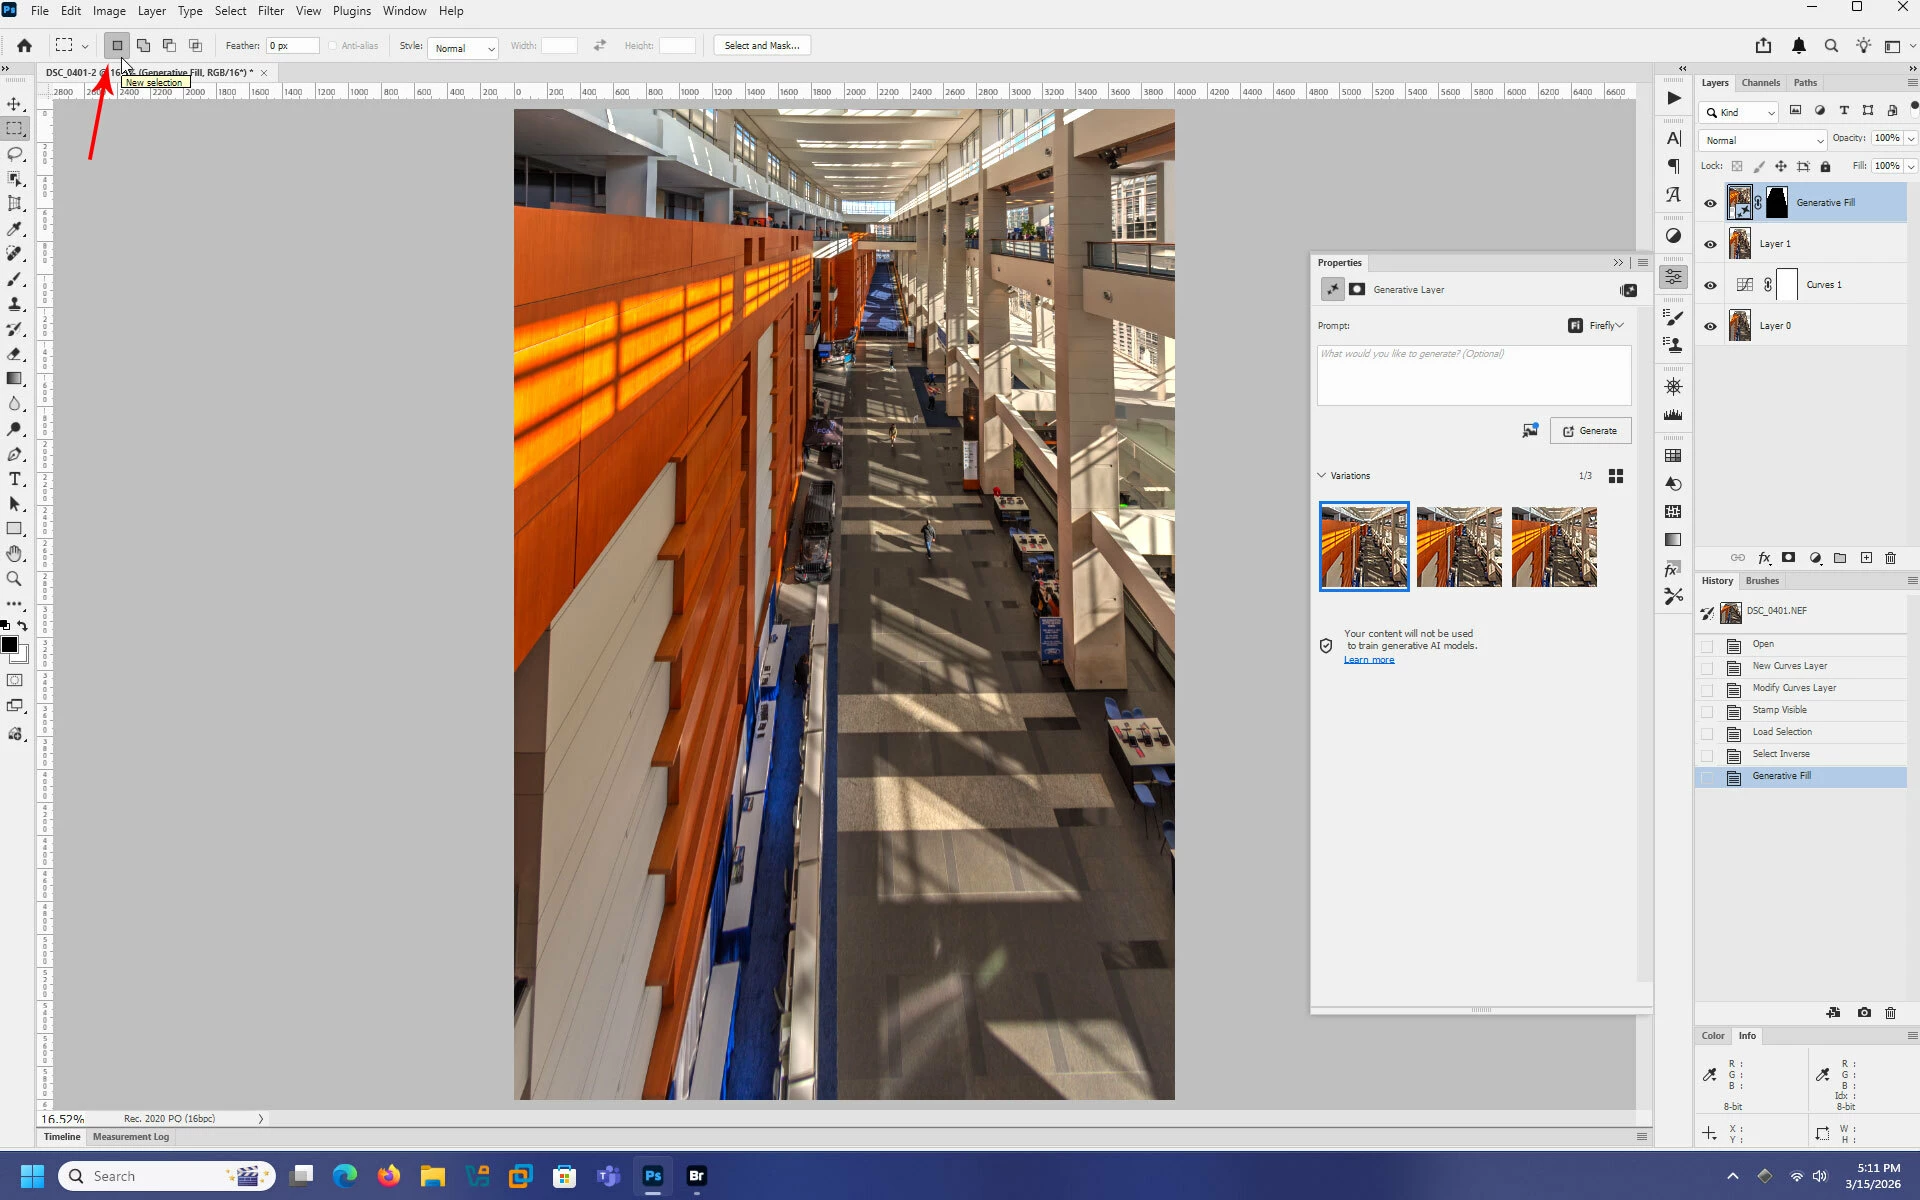Delete layer using Layers trash icon

coord(1890,558)
